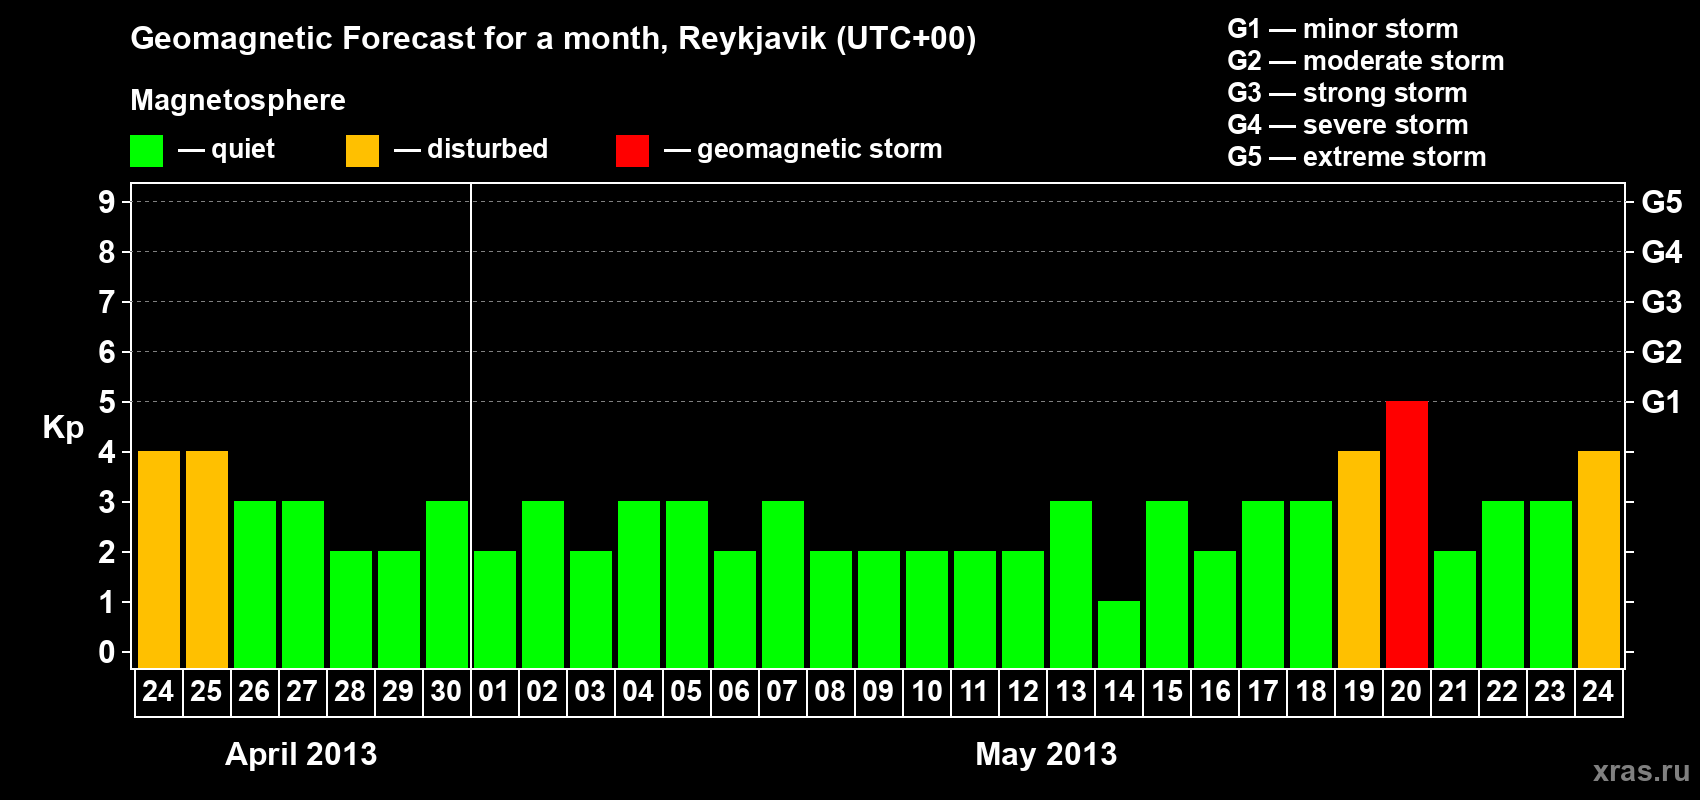Click date cell 20 under the red bar
The width and height of the screenshot is (1700, 800).
click(1407, 692)
